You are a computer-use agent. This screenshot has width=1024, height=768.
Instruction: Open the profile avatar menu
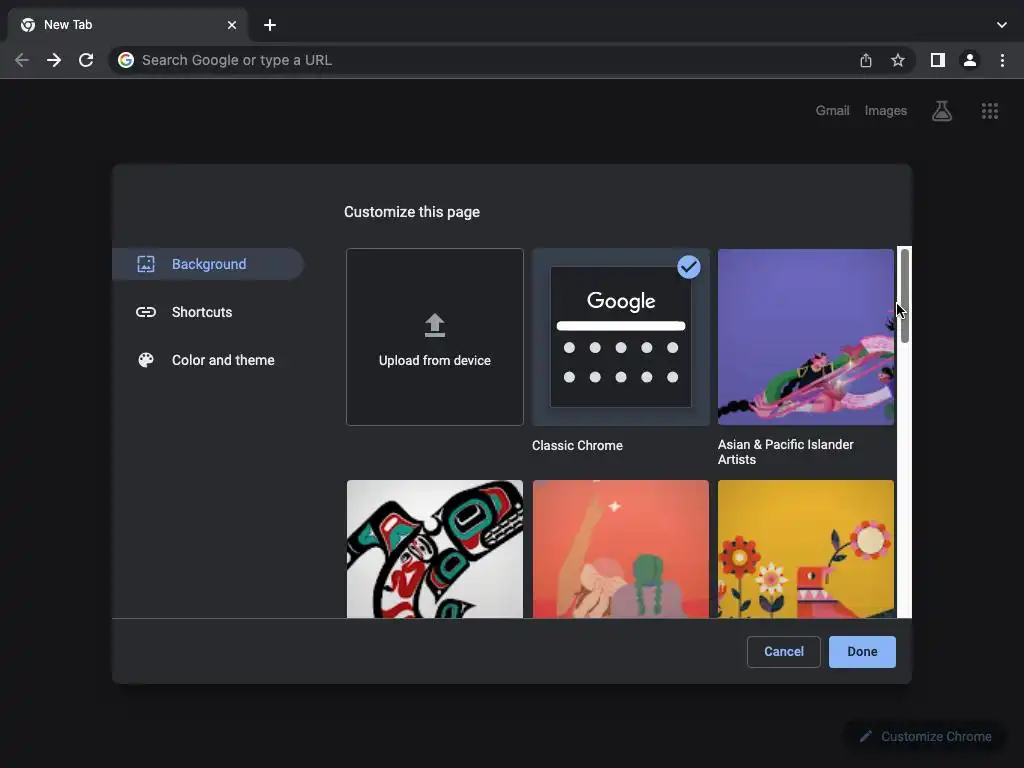click(x=970, y=60)
